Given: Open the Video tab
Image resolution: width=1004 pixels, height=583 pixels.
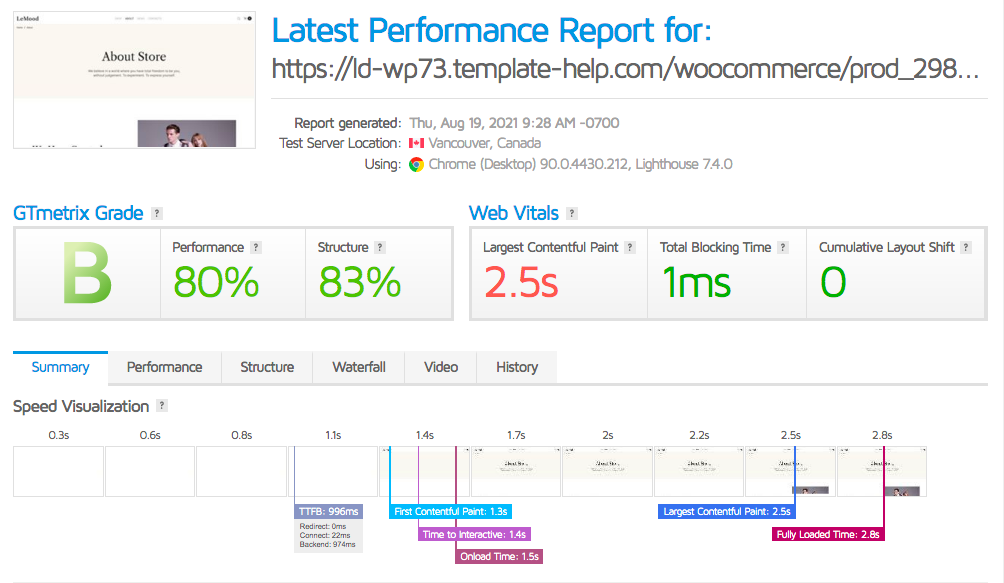Looking at the screenshot, I should coord(441,367).
